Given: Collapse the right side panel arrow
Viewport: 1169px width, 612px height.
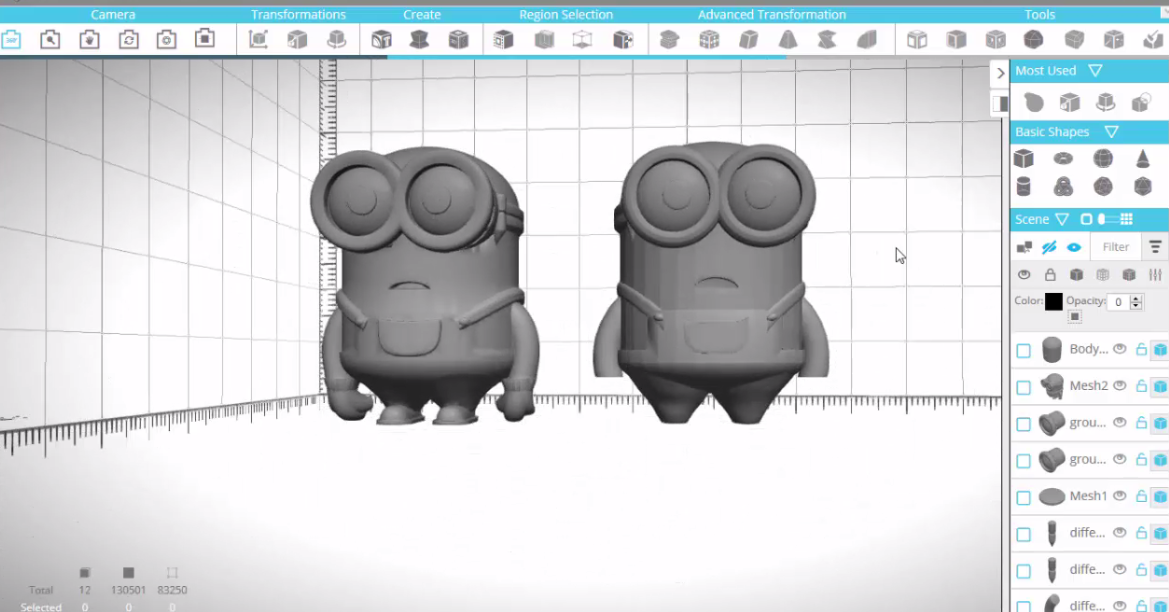Looking at the screenshot, I should point(1001,73).
